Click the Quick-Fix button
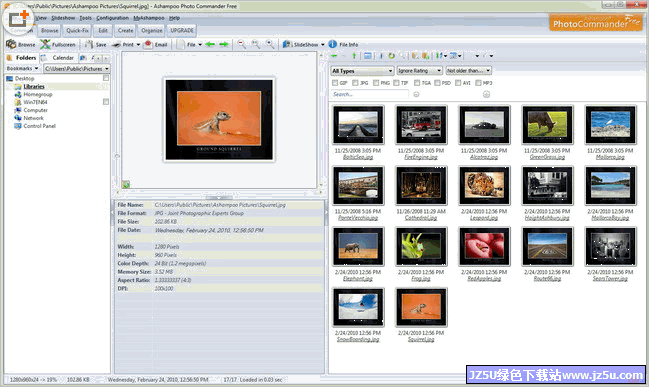 (77, 31)
